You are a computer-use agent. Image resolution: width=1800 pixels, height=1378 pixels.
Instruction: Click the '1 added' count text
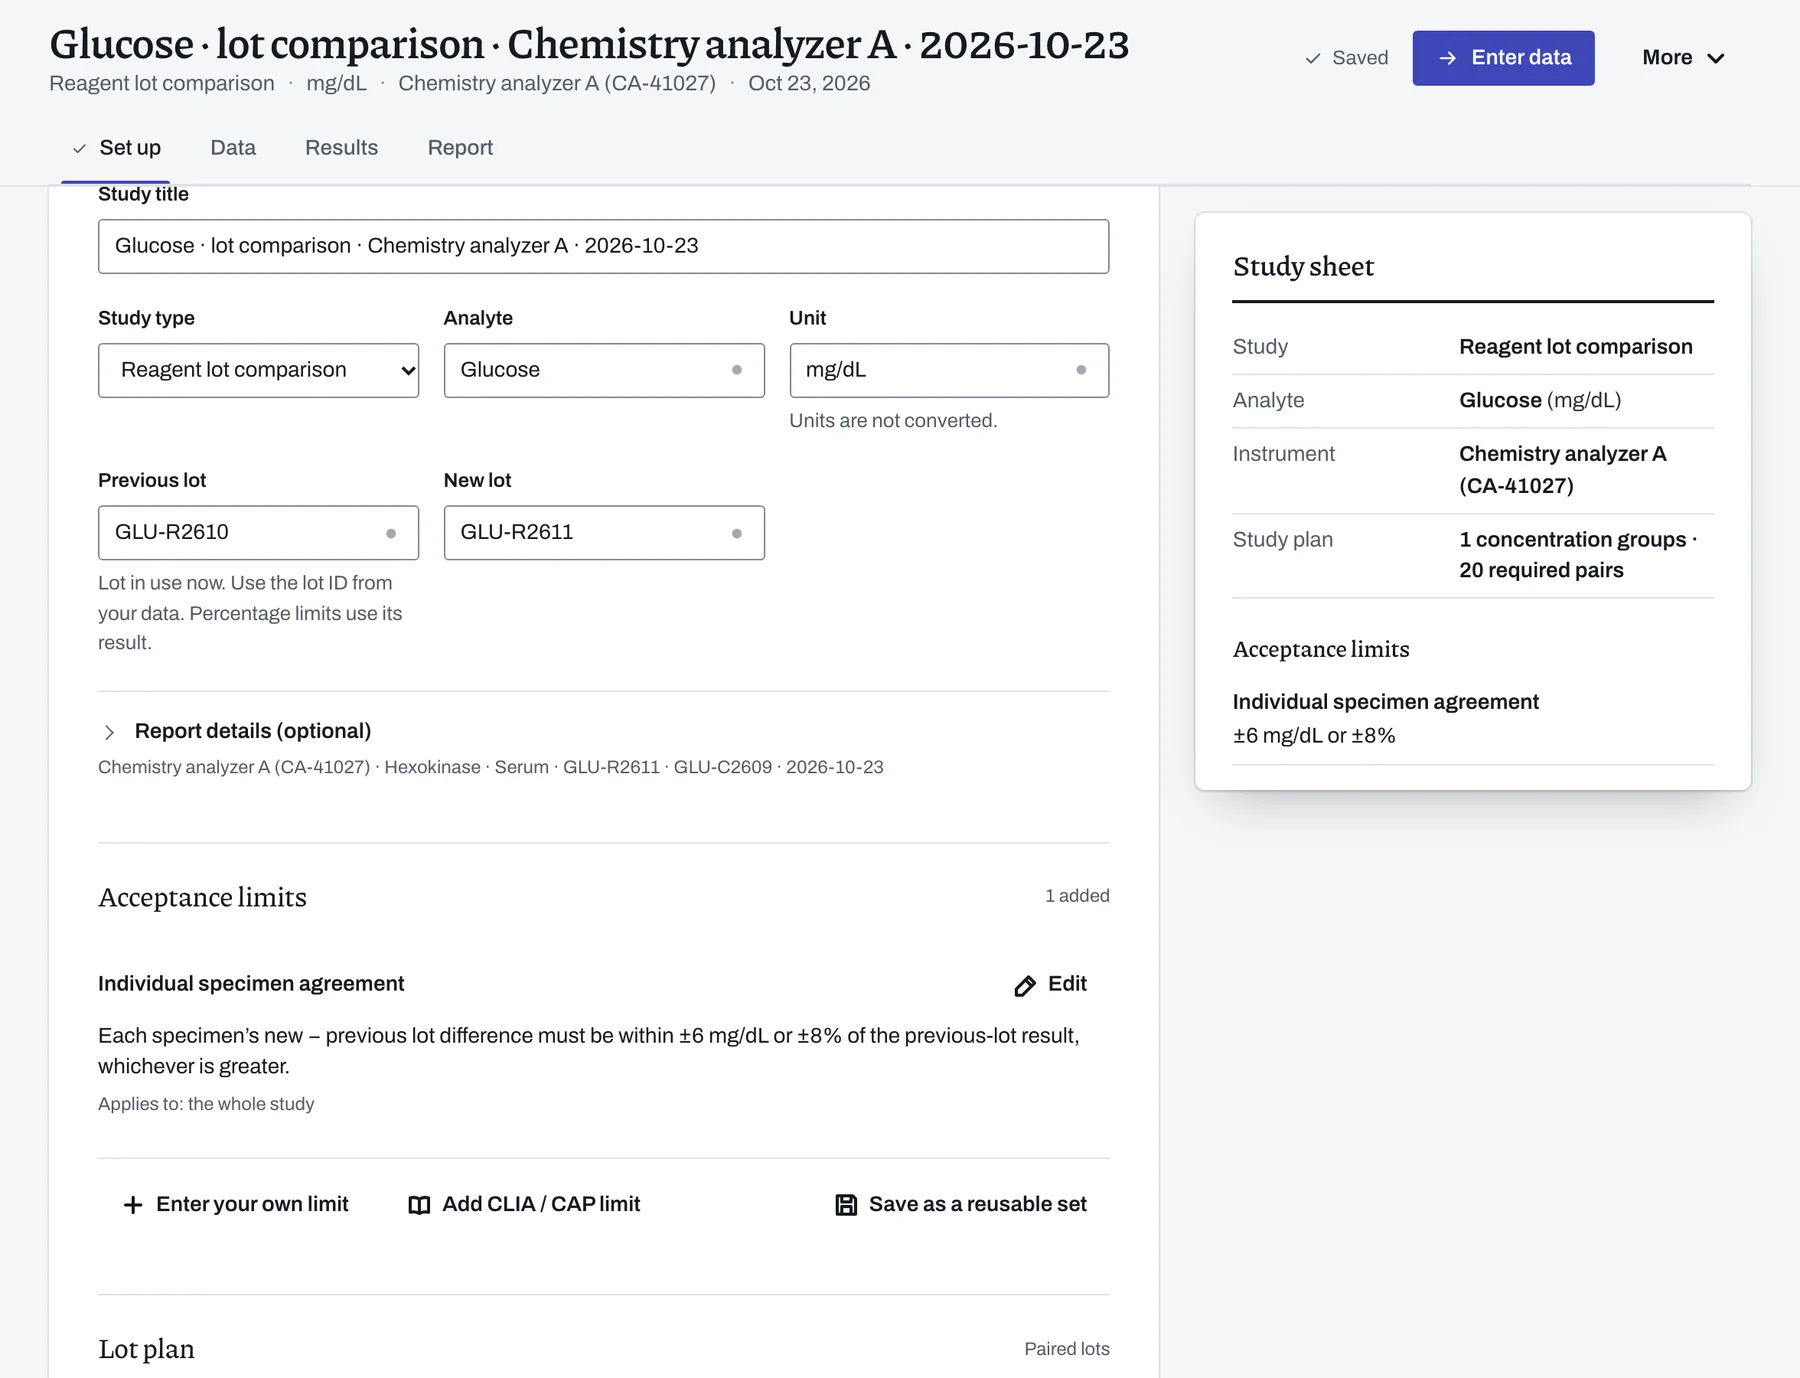[1077, 896]
